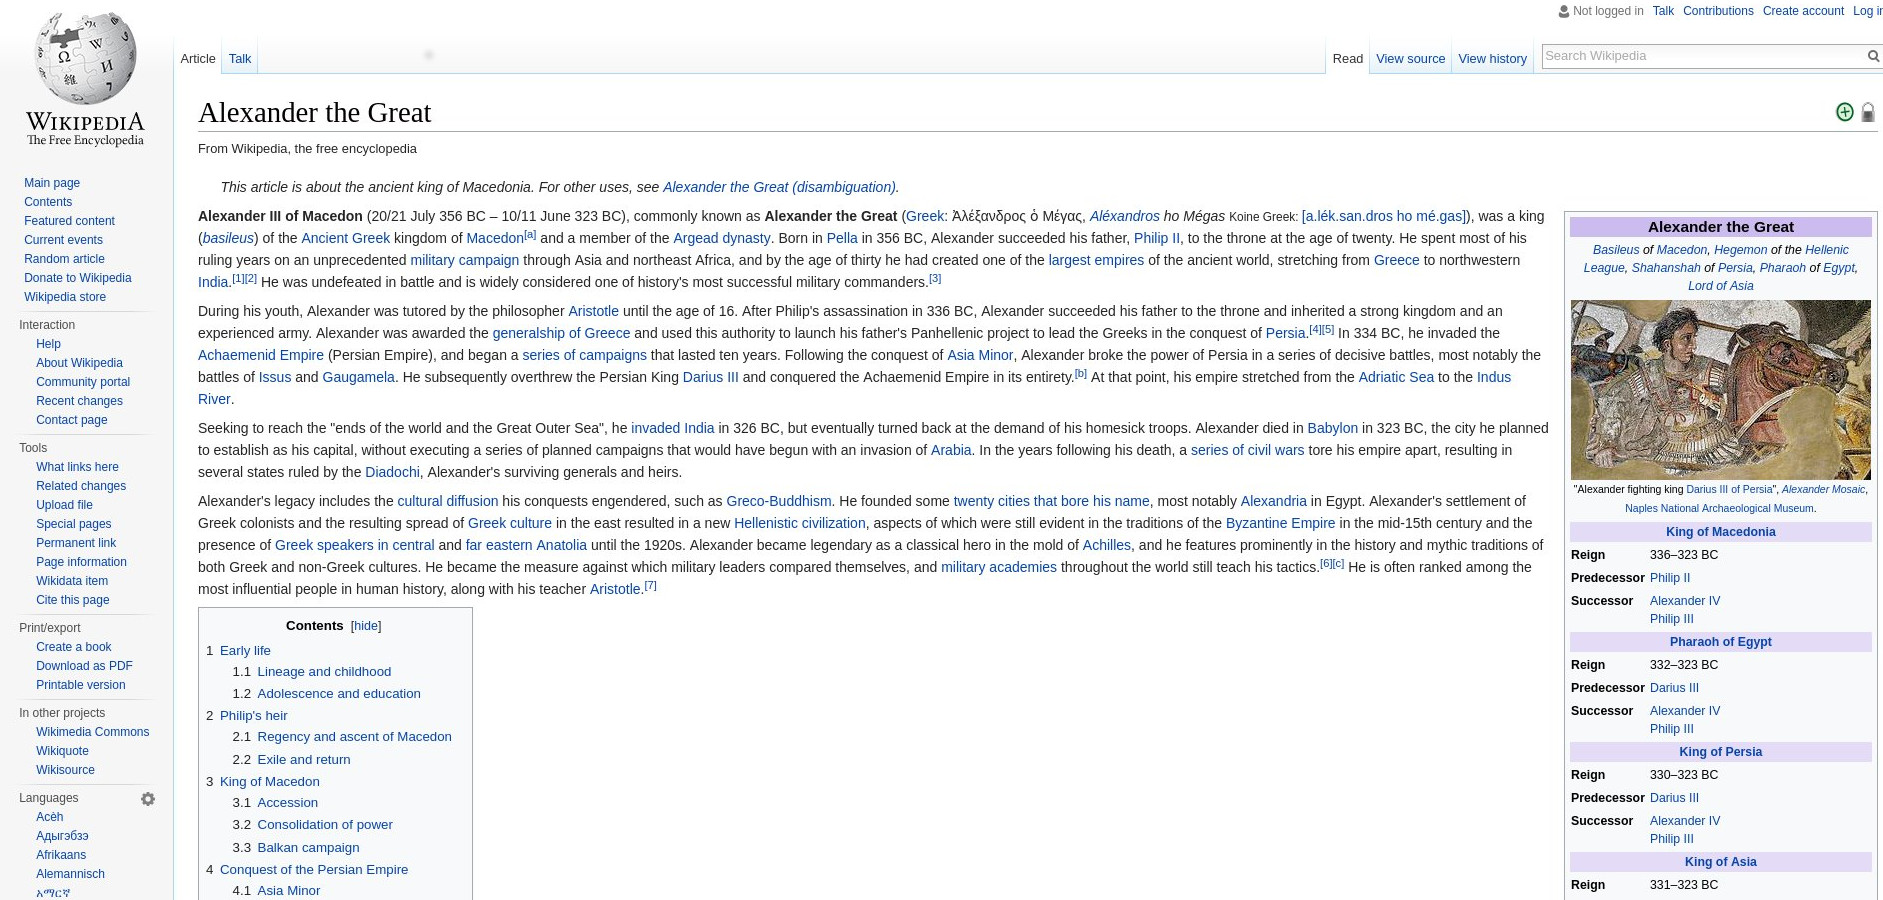The image size is (1883, 900).
Task: Open the Languages settings gear
Action: [x=148, y=799]
